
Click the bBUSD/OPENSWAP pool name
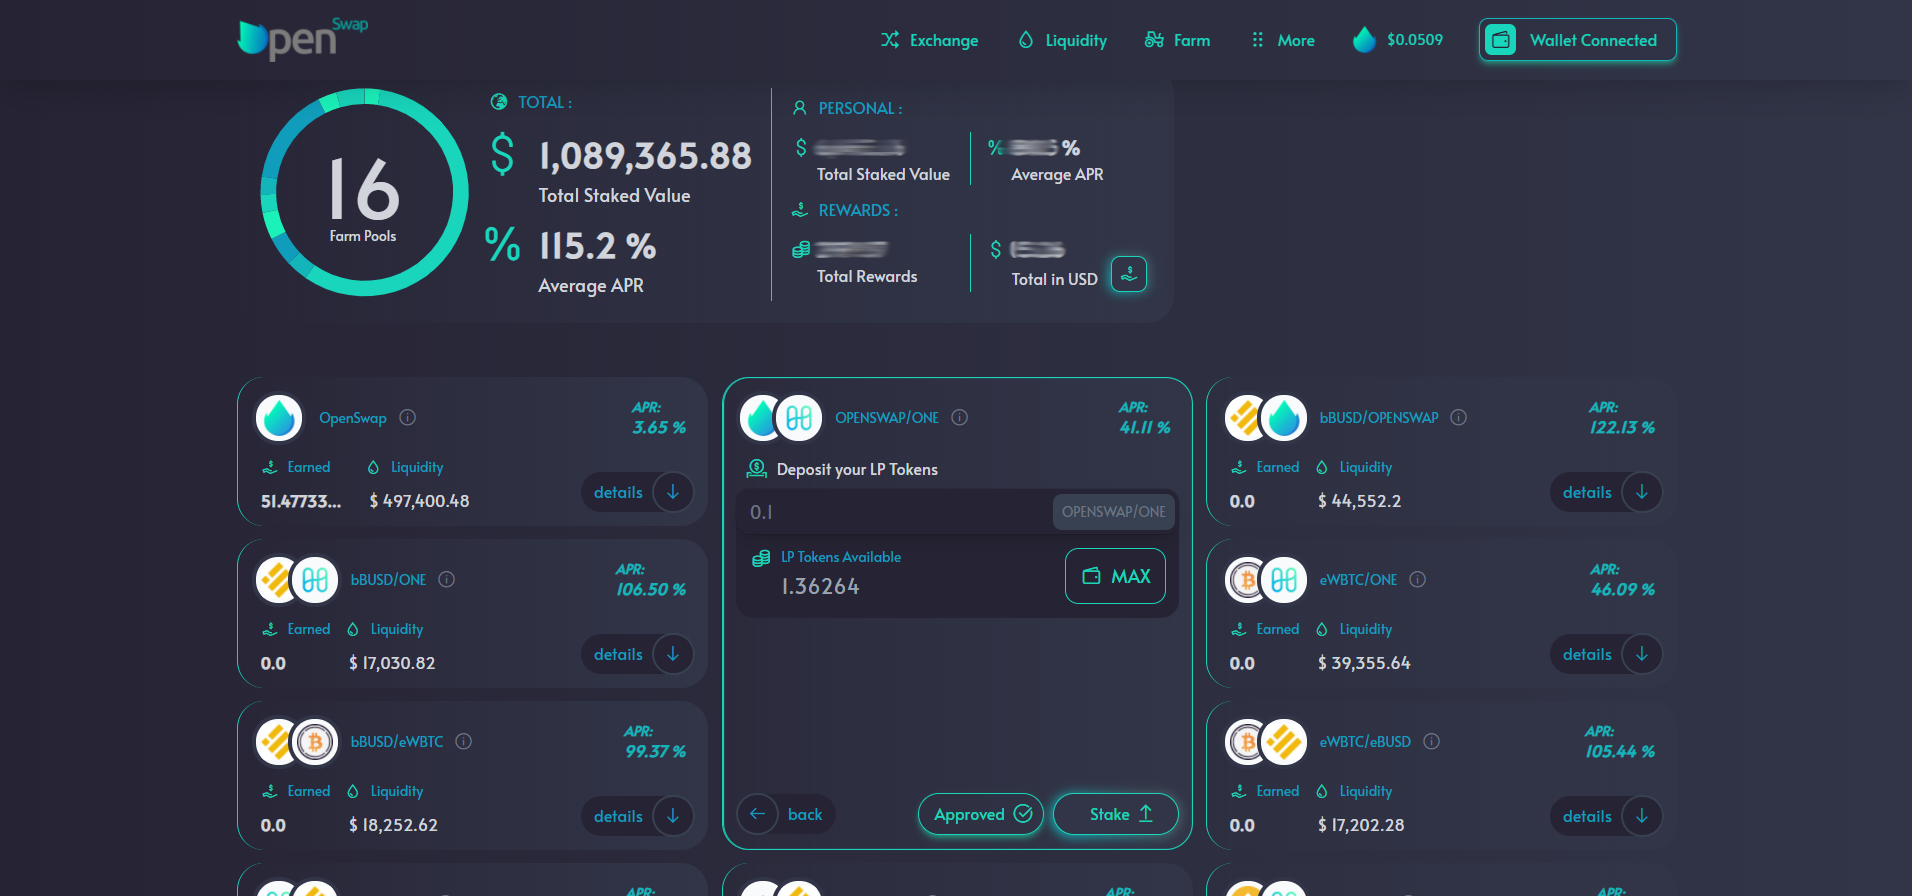(1378, 418)
